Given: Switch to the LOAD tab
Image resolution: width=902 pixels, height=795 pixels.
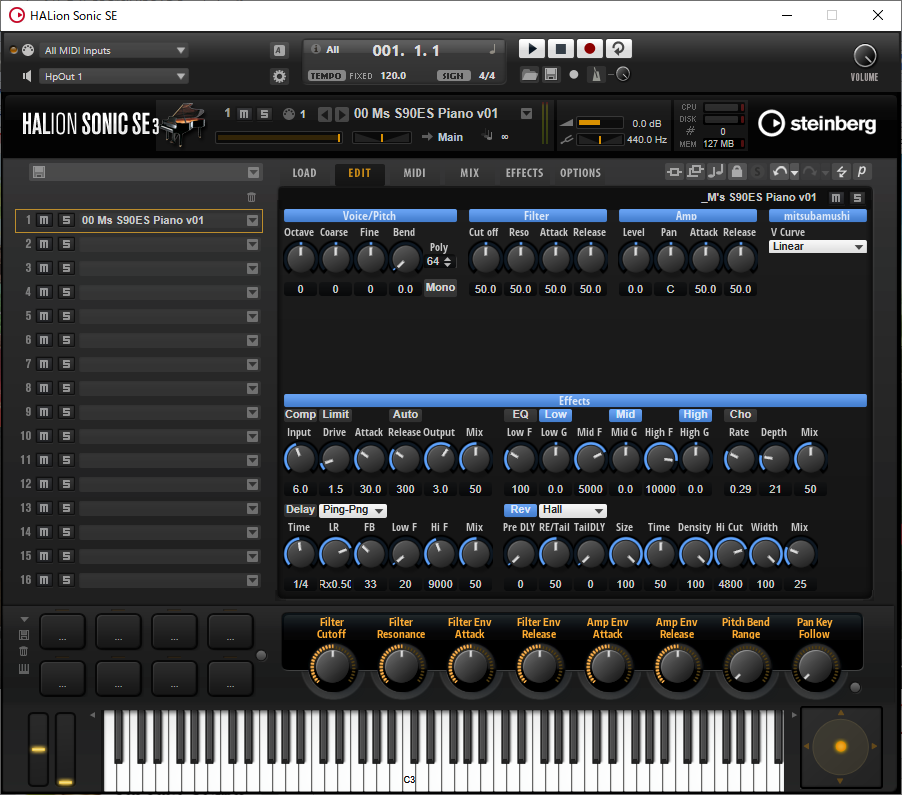Looking at the screenshot, I should click(x=304, y=173).
